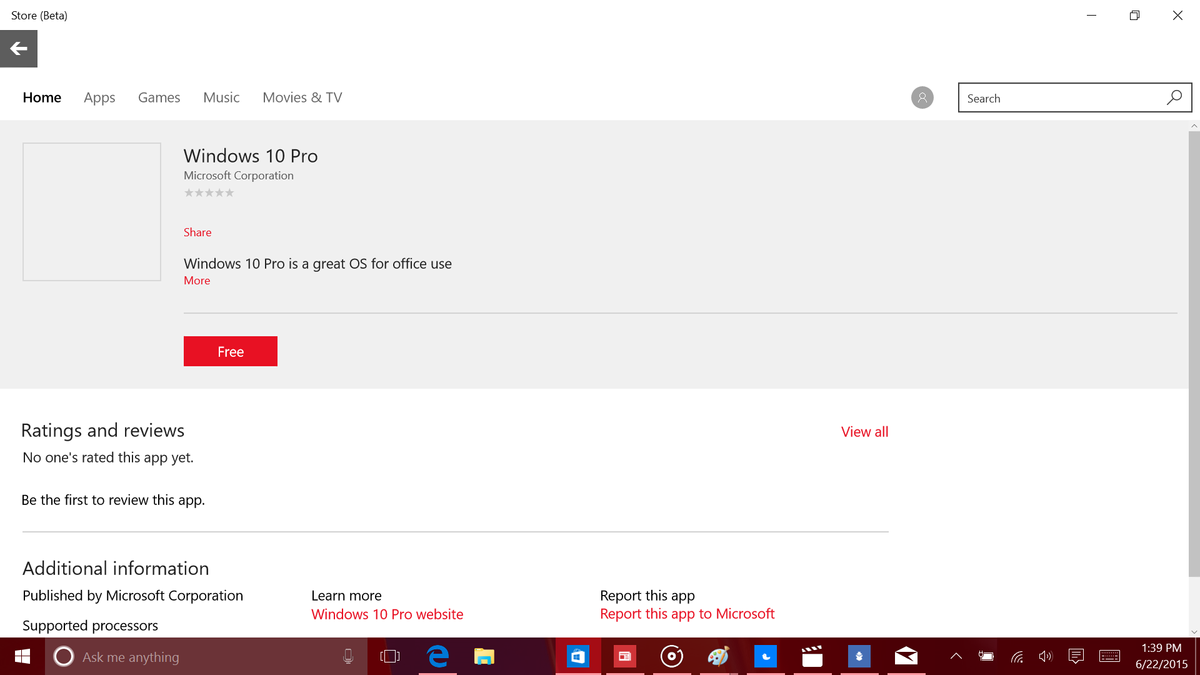Open the Movies & TV taskbar icon
The width and height of the screenshot is (1200, 675).
tap(812, 656)
